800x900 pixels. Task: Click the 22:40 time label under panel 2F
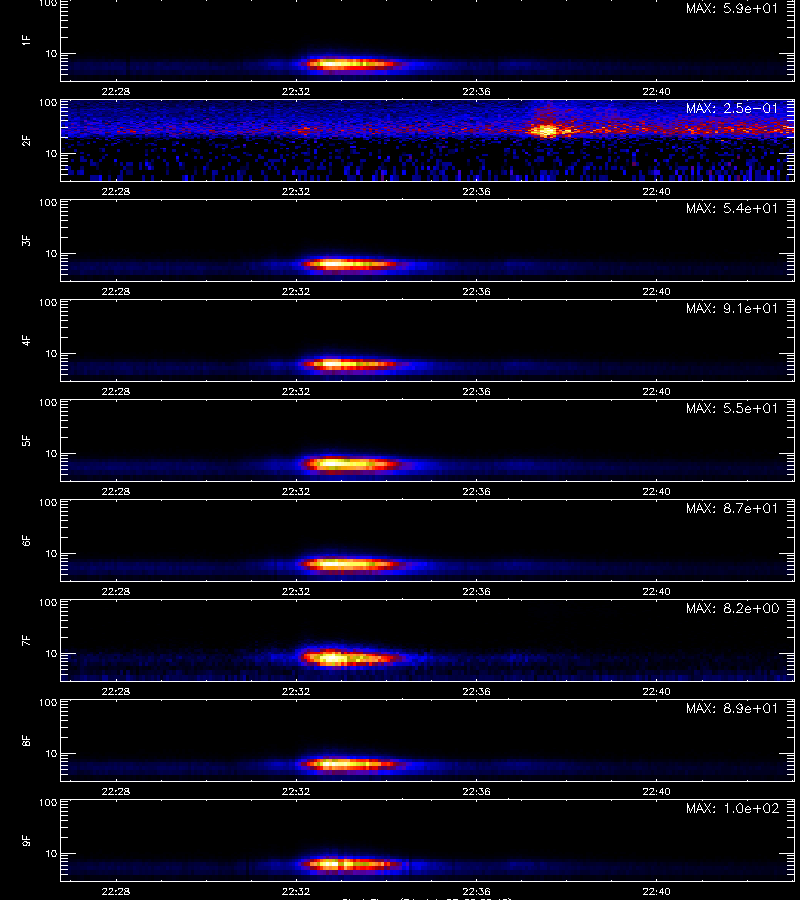pyautogui.click(x=657, y=191)
